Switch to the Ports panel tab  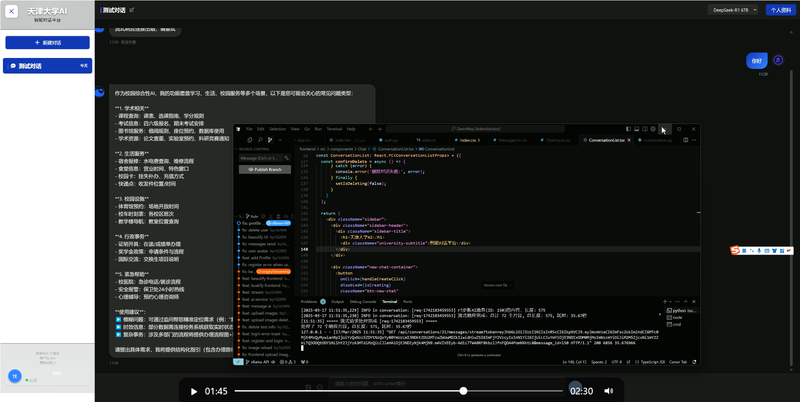point(408,302)
